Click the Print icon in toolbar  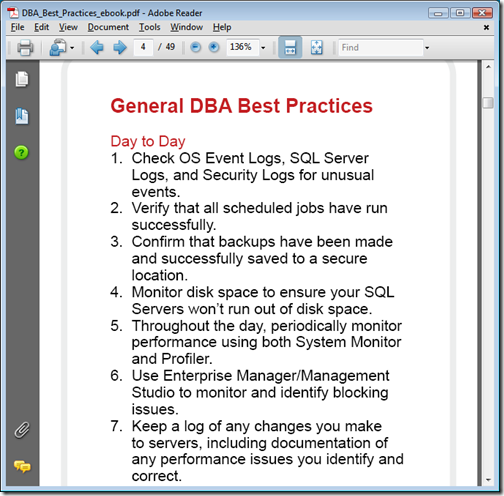pyautogui.click(x=25, y=47)
